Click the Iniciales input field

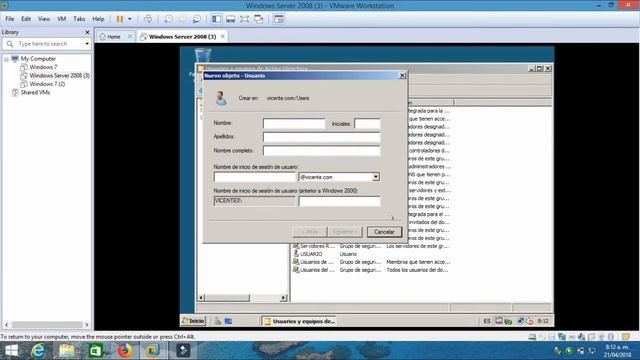tap(367, 123)
